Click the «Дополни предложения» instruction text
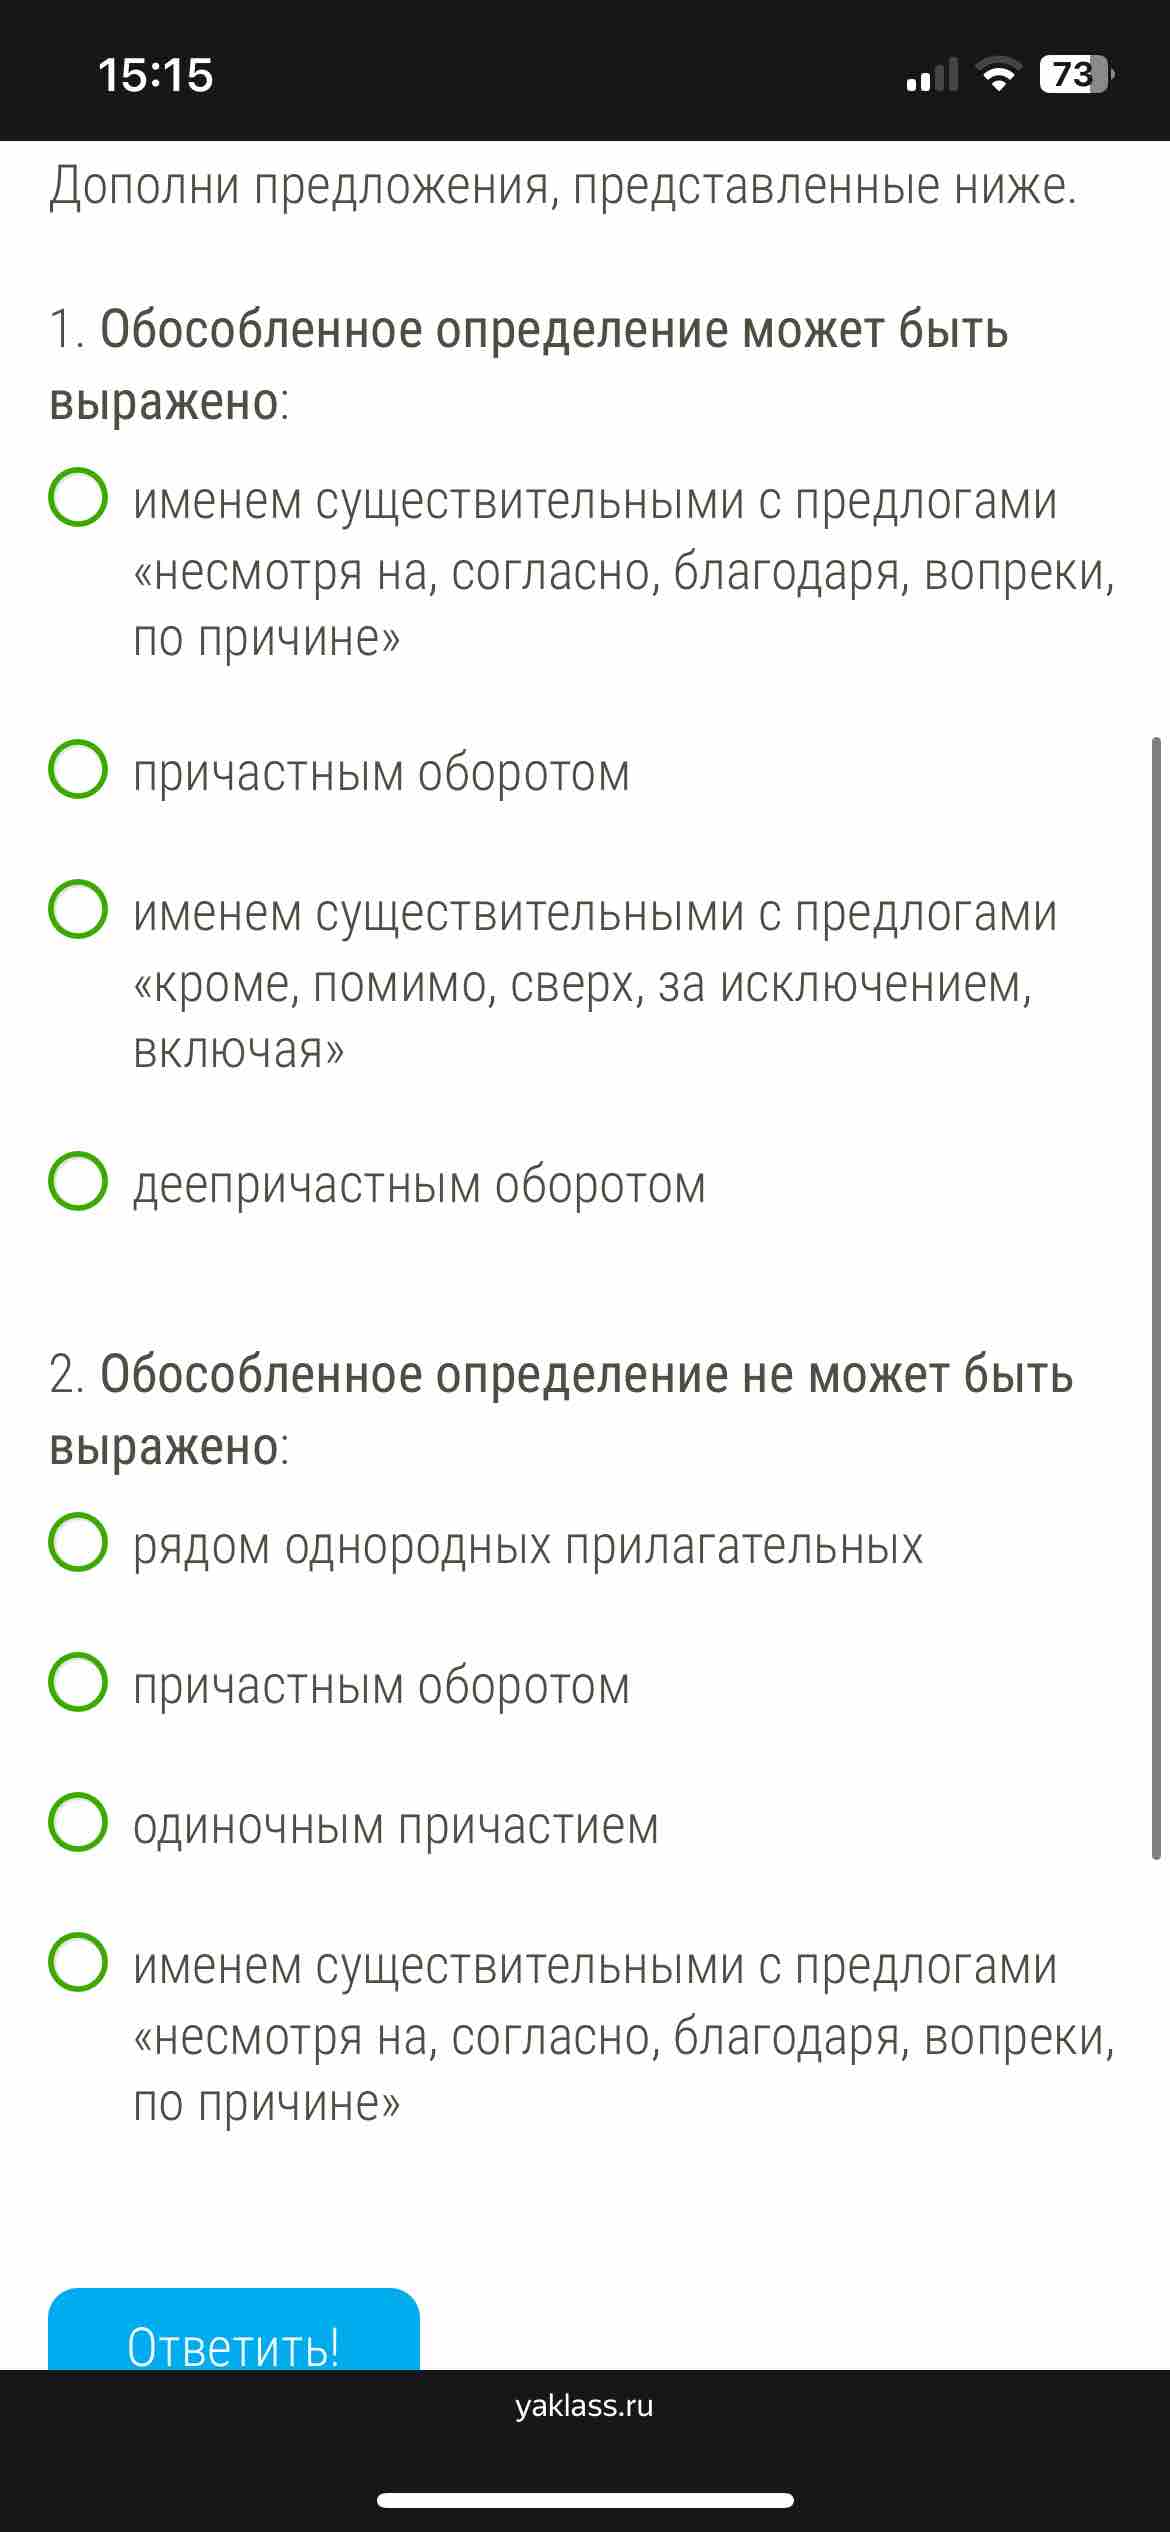1170x2532 pixels. pos(563,187)
